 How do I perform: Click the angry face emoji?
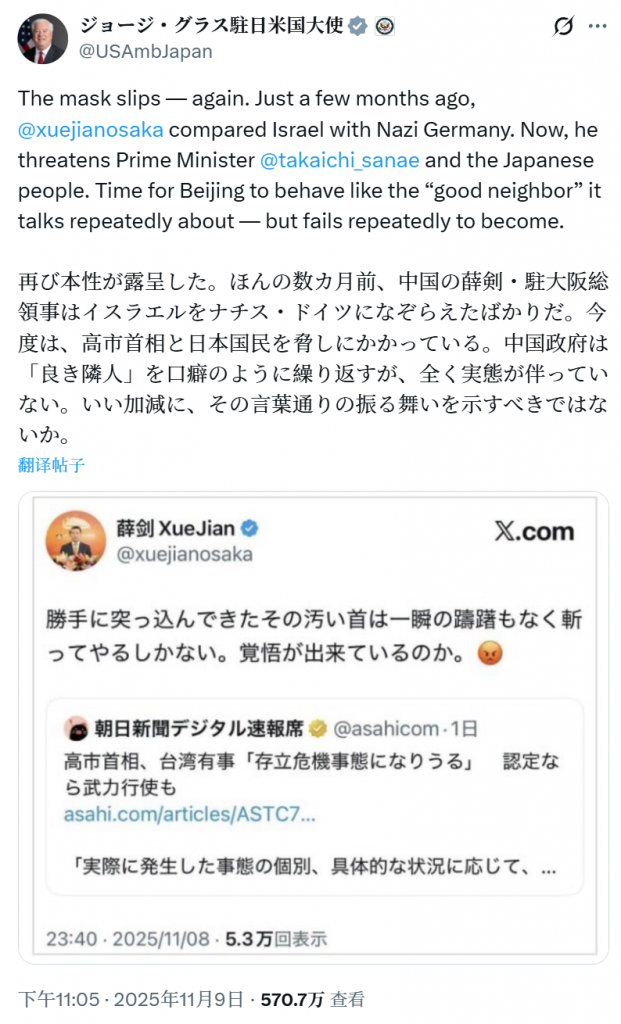click(x=490, y=655)
